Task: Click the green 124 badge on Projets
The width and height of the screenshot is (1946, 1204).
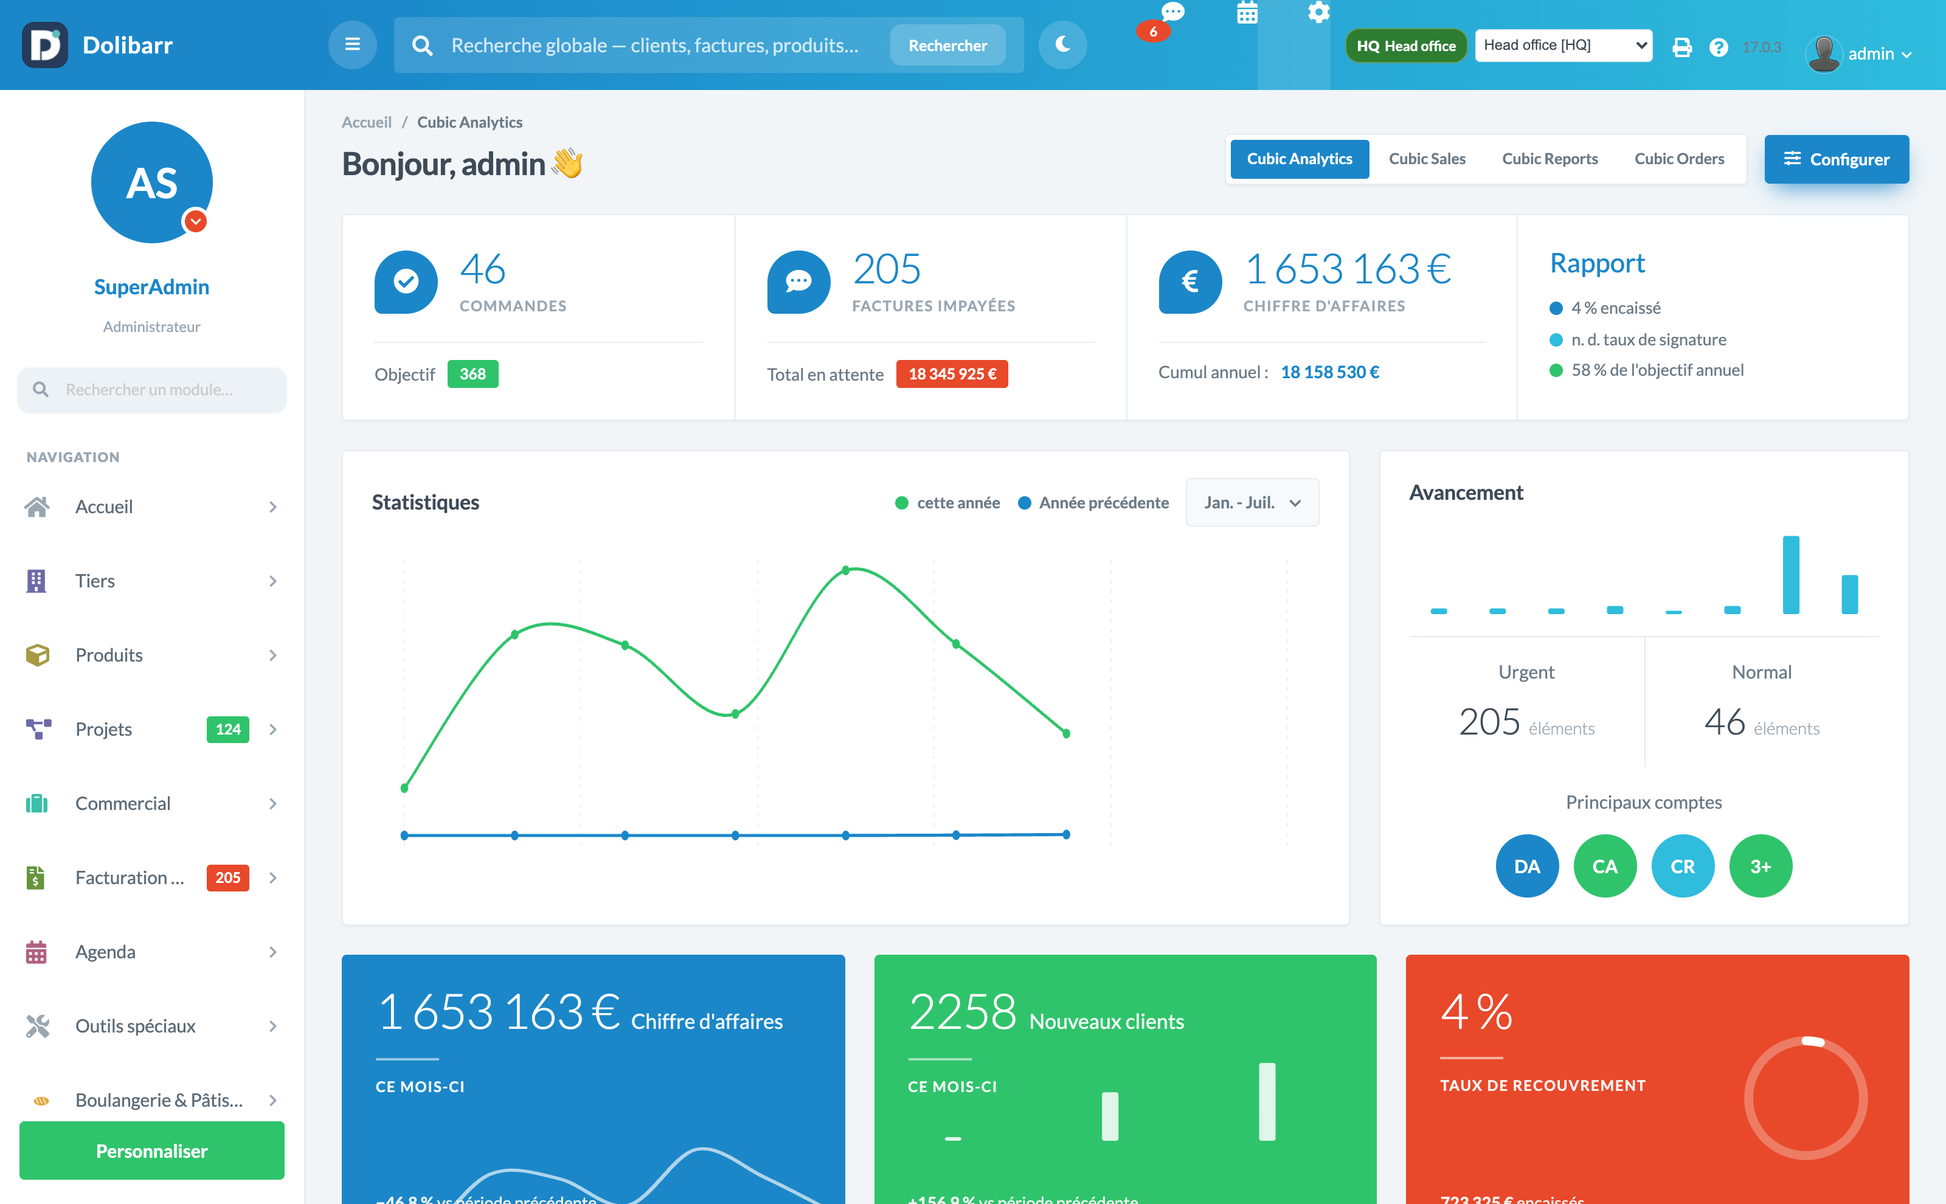Action: [228, 729]
